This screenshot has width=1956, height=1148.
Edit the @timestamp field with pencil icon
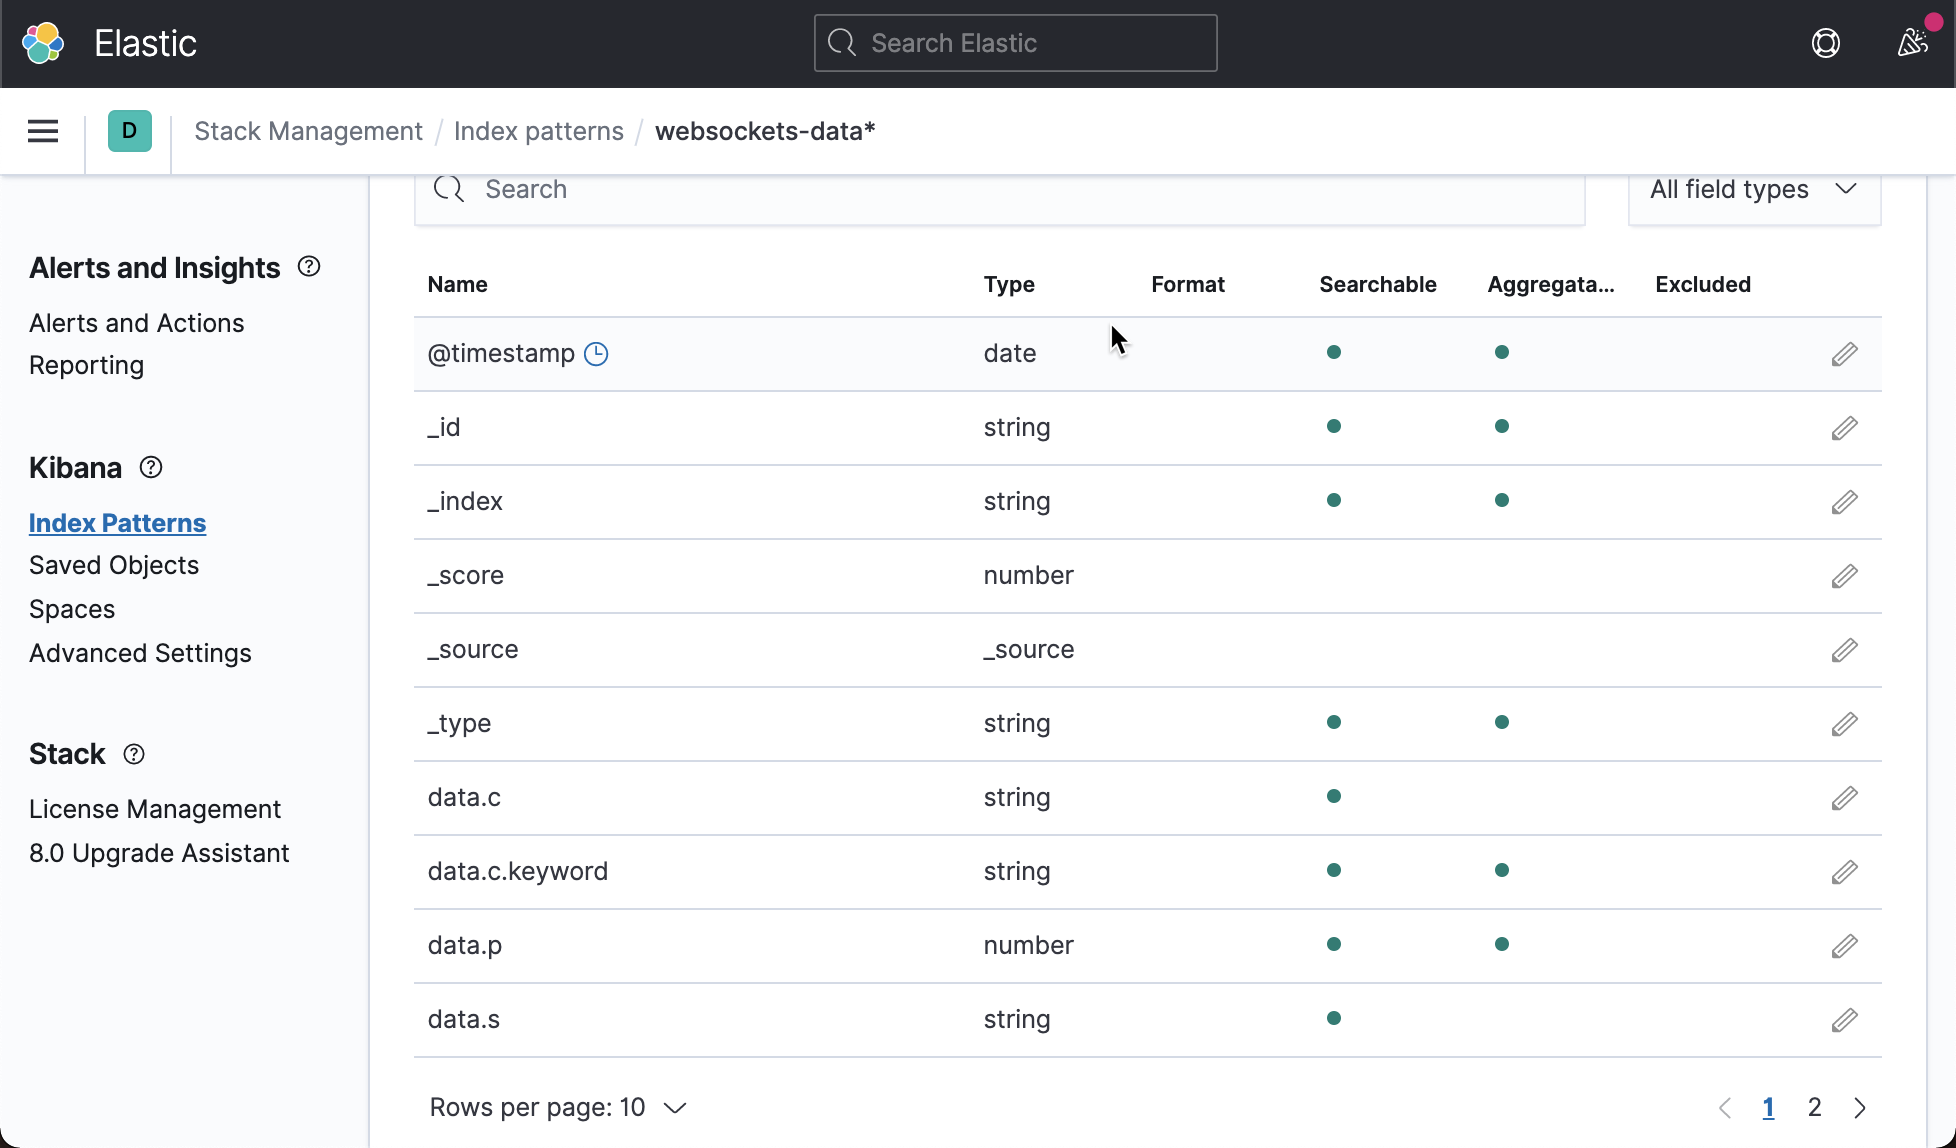(1845, 353)
